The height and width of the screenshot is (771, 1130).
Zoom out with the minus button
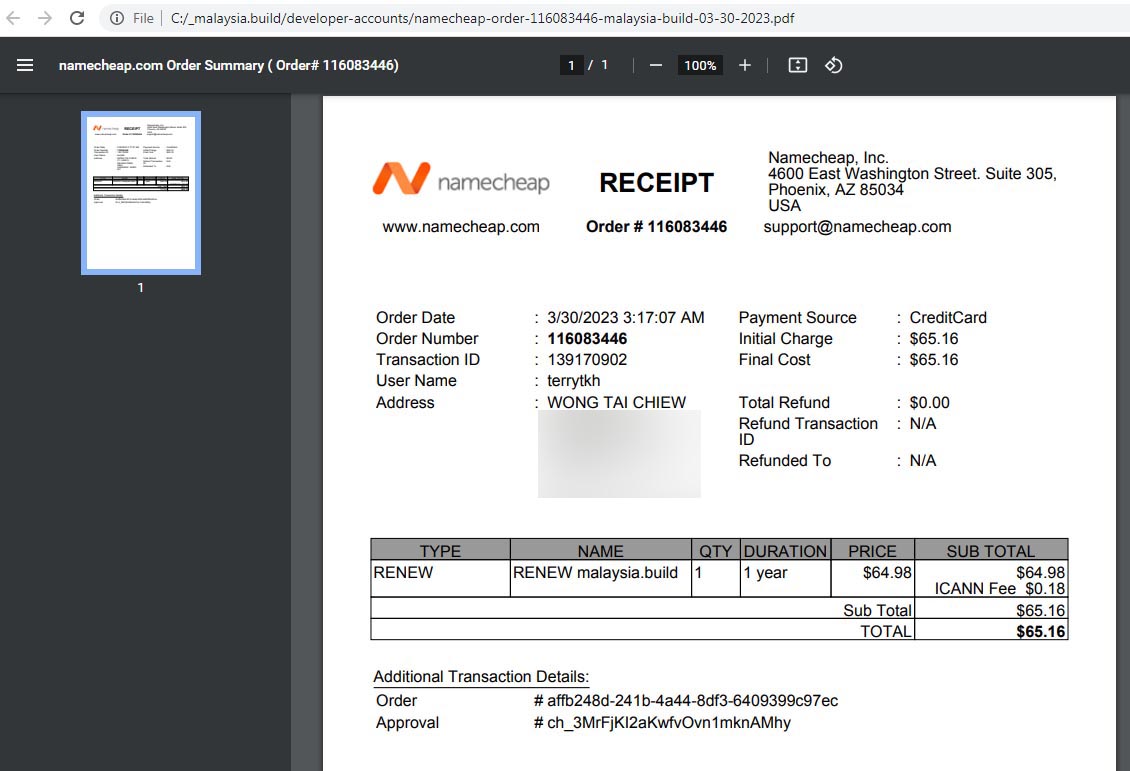point(656,66)
